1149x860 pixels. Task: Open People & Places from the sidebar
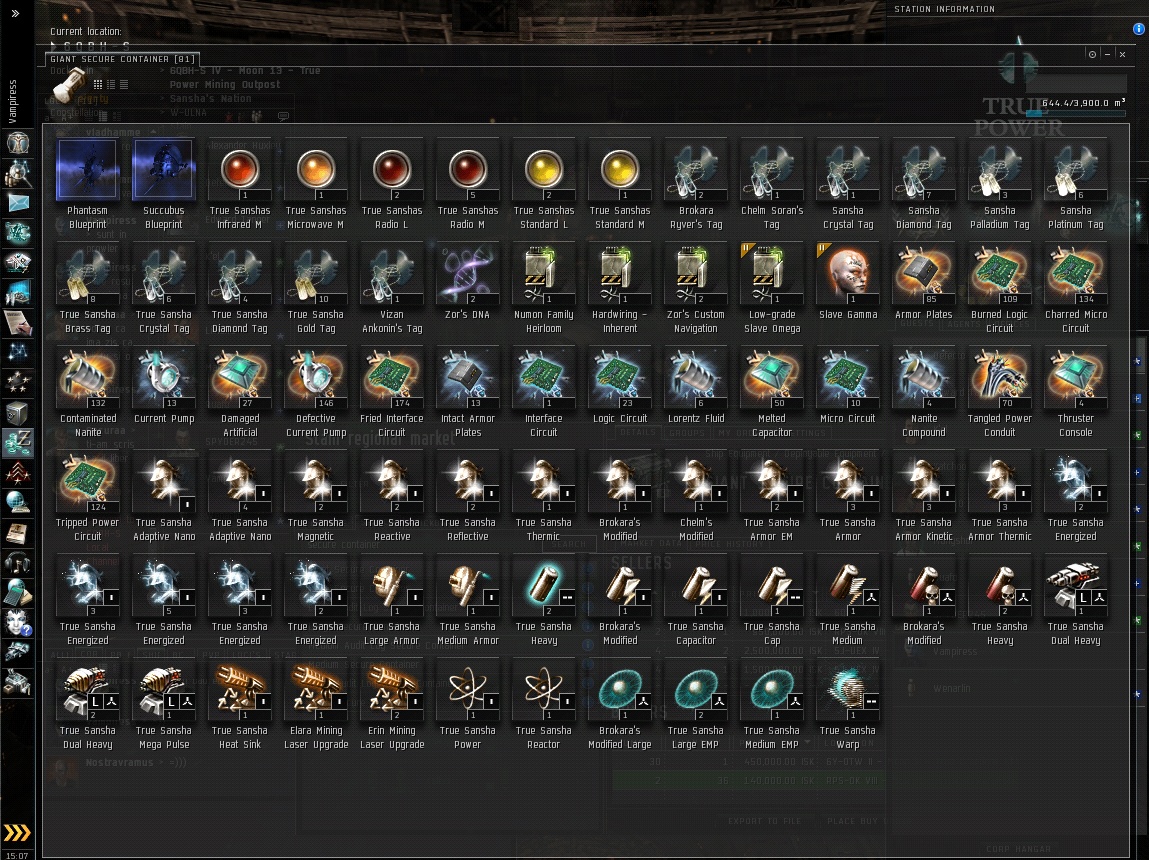click(18, 174)
